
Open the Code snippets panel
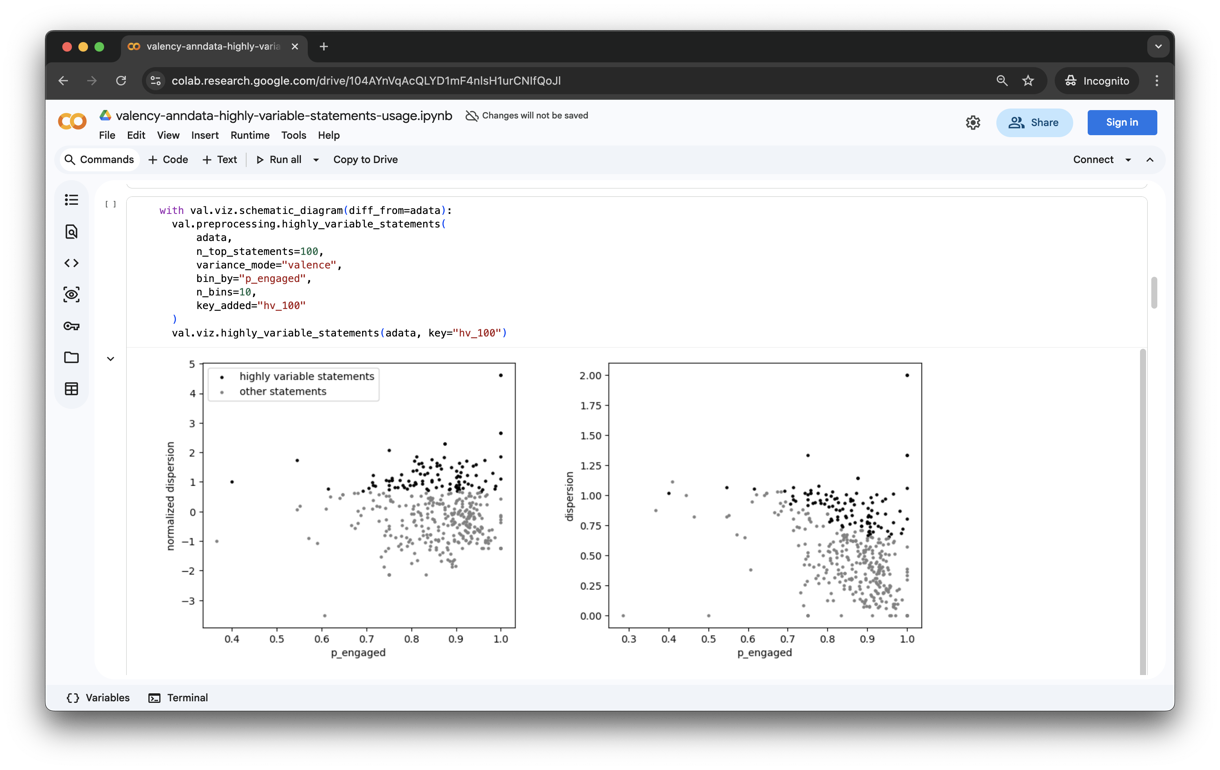71,263
